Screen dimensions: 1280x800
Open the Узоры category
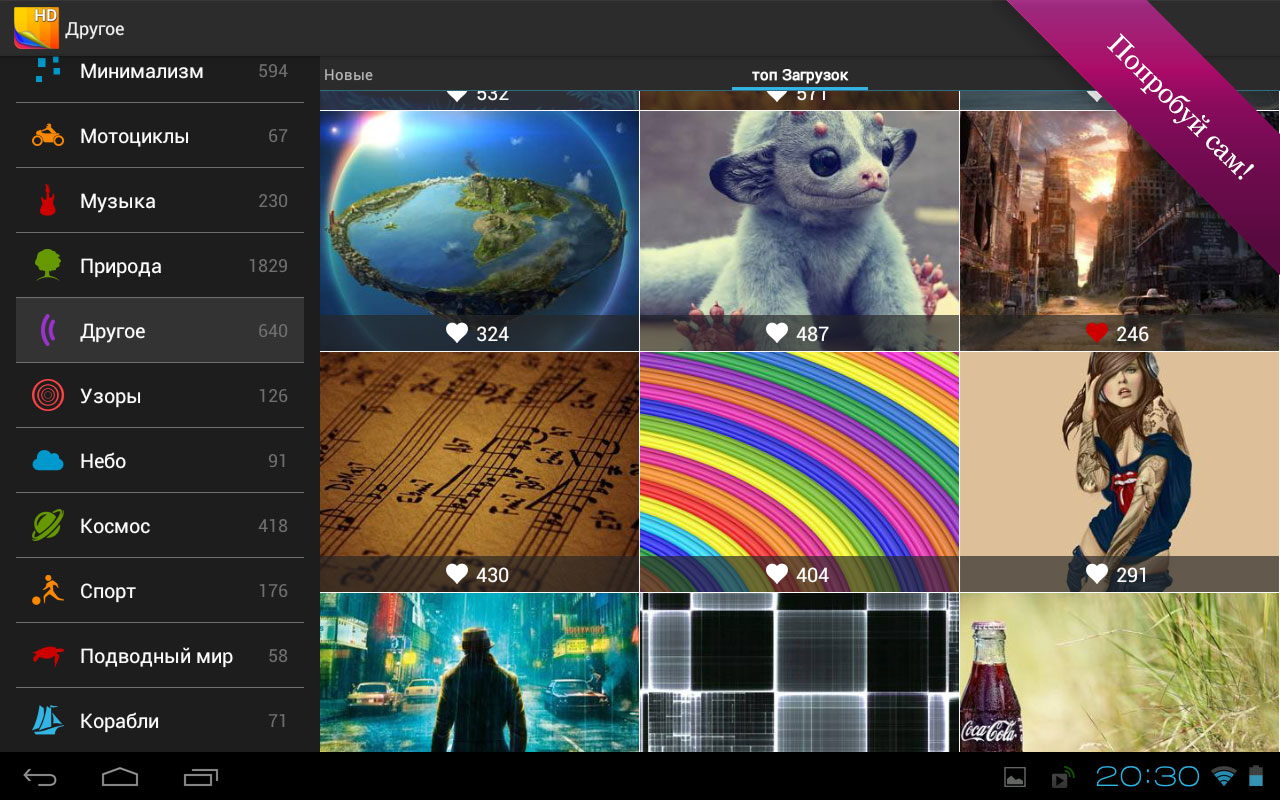(160, 396)
